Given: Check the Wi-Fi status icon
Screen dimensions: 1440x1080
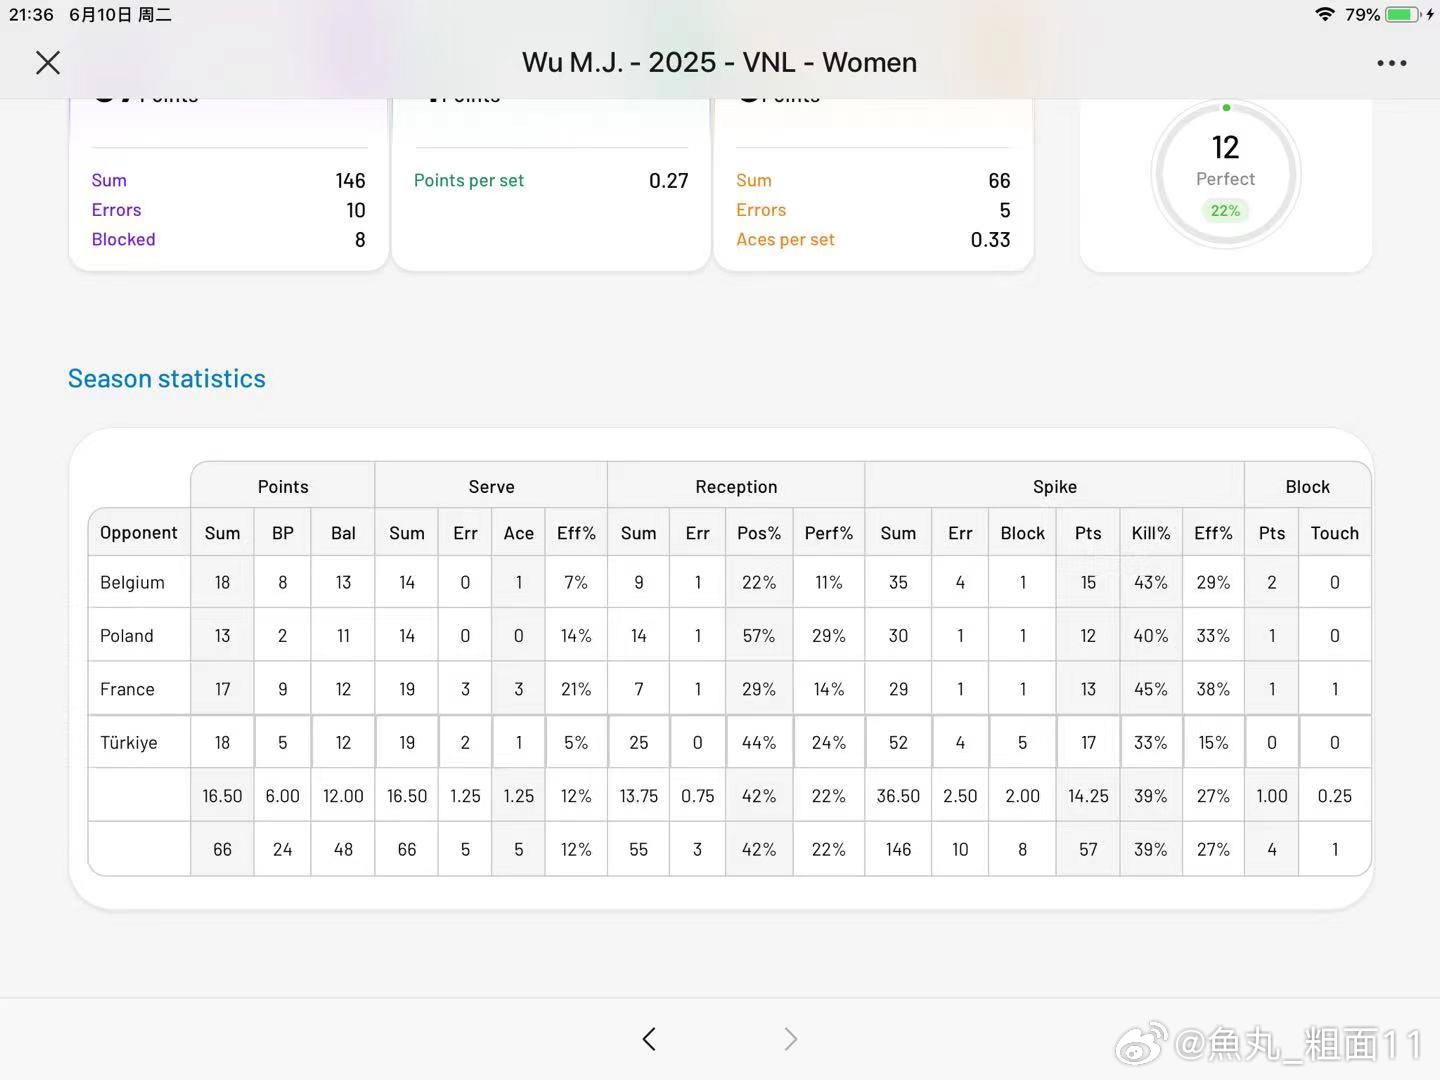Looking at the screenshot, I should tap(1325, 14).
